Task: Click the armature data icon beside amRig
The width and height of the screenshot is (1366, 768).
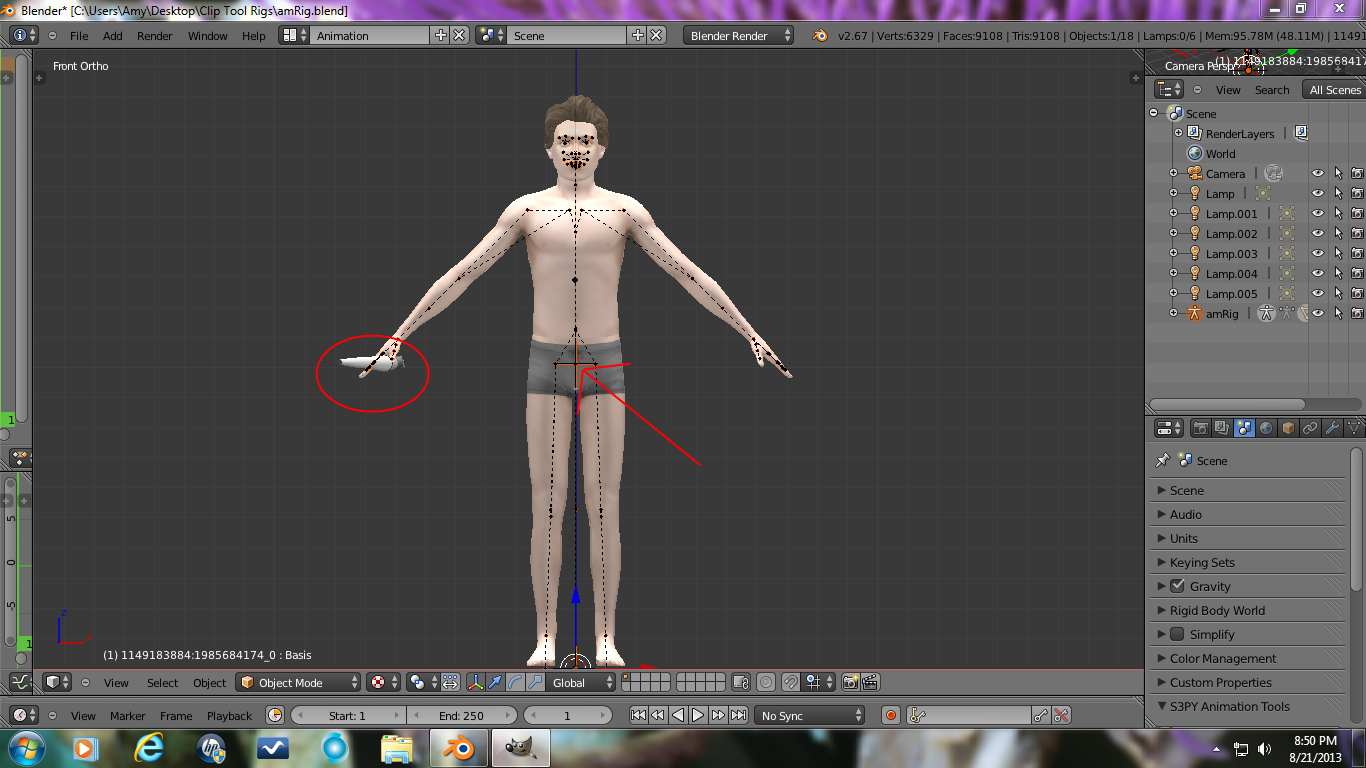Action: tap(1266, 313)
